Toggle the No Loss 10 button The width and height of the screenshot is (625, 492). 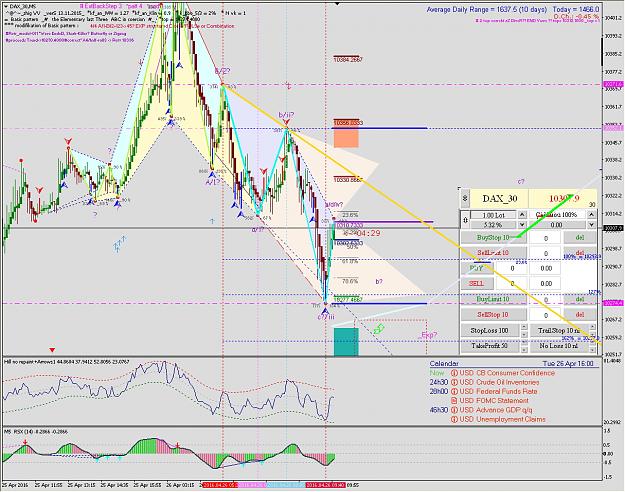[x=559, y=346]
